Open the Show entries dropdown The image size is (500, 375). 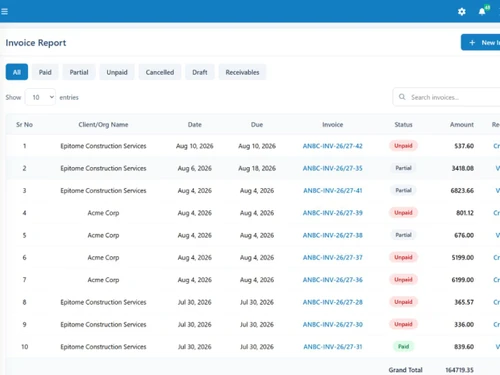[x=40, y=97]
